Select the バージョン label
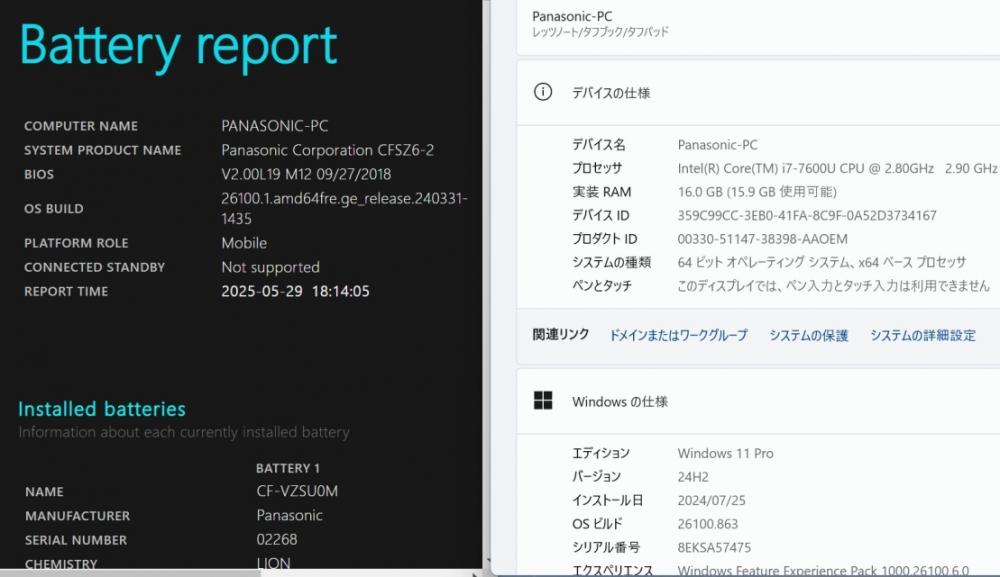The image size is (1000, 577). (x=596, y=477)
